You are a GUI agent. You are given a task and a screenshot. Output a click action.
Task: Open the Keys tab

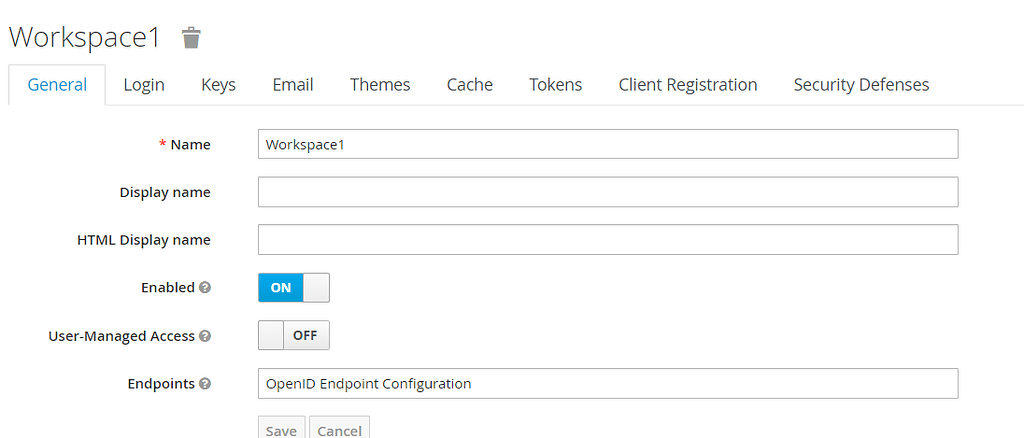(218, 85)
